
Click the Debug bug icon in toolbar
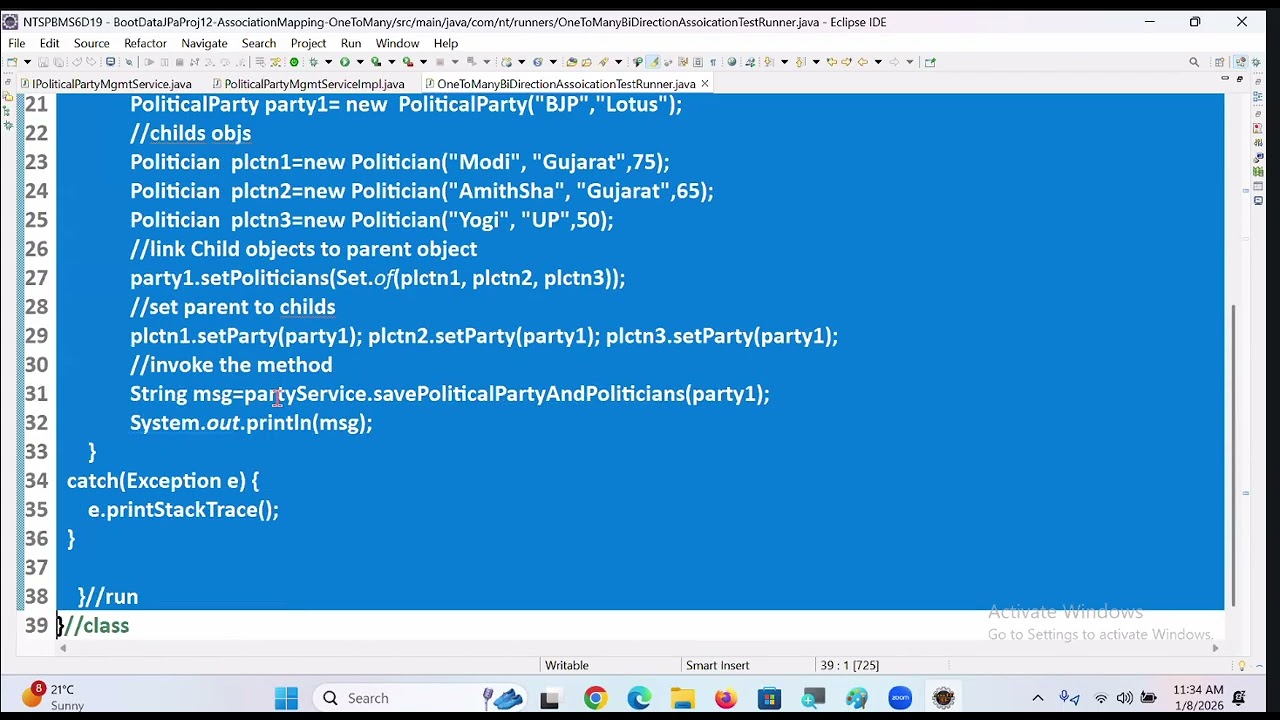[314, 62]
